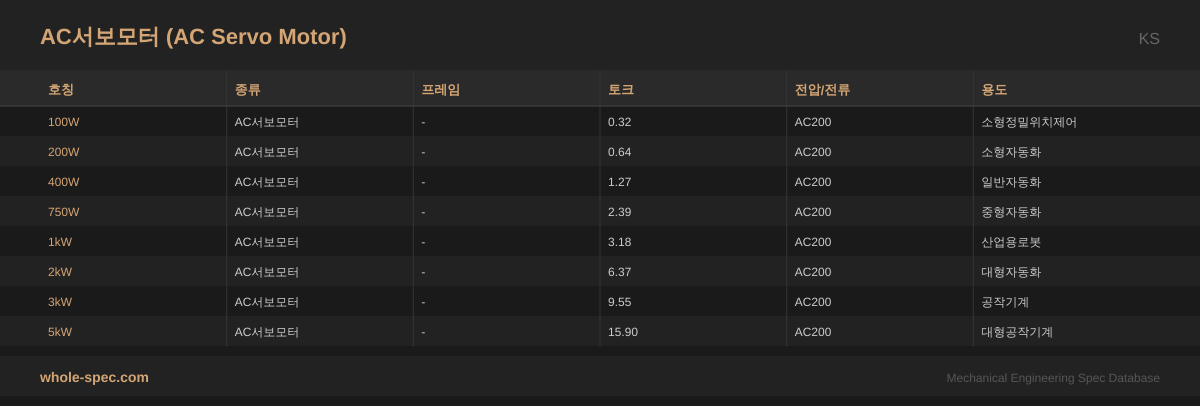
Task: Click the 전압/전류 column header
Action: coord(822,89)
